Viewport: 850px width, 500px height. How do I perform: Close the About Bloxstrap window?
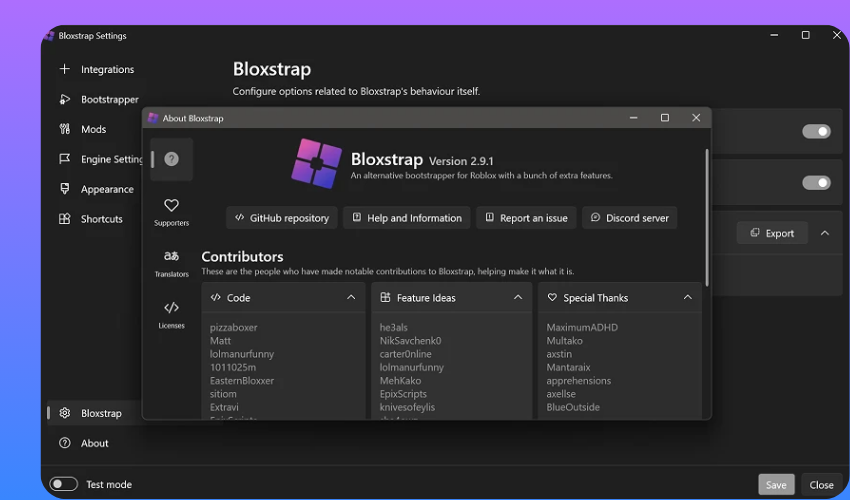click(x=696, y=118)
